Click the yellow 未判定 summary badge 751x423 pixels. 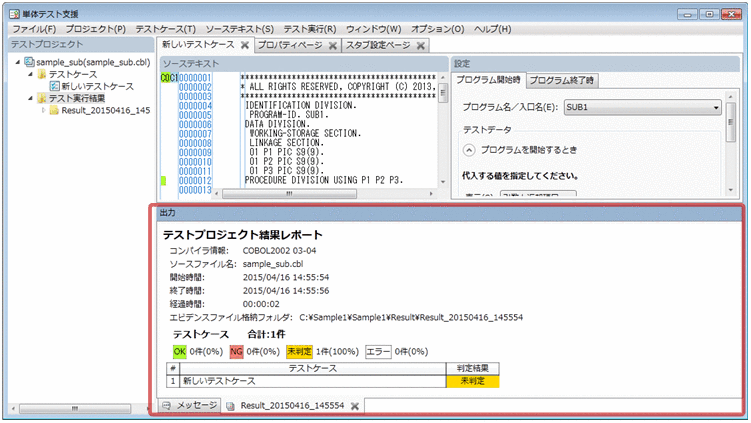click(x=299, y=352)
